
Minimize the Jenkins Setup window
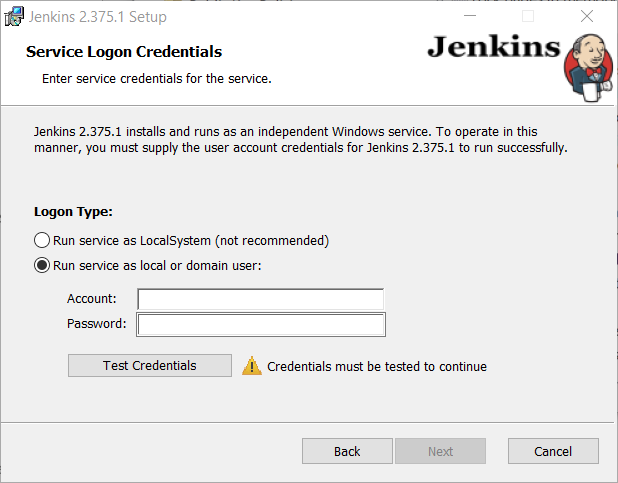[x=470, y=16]
